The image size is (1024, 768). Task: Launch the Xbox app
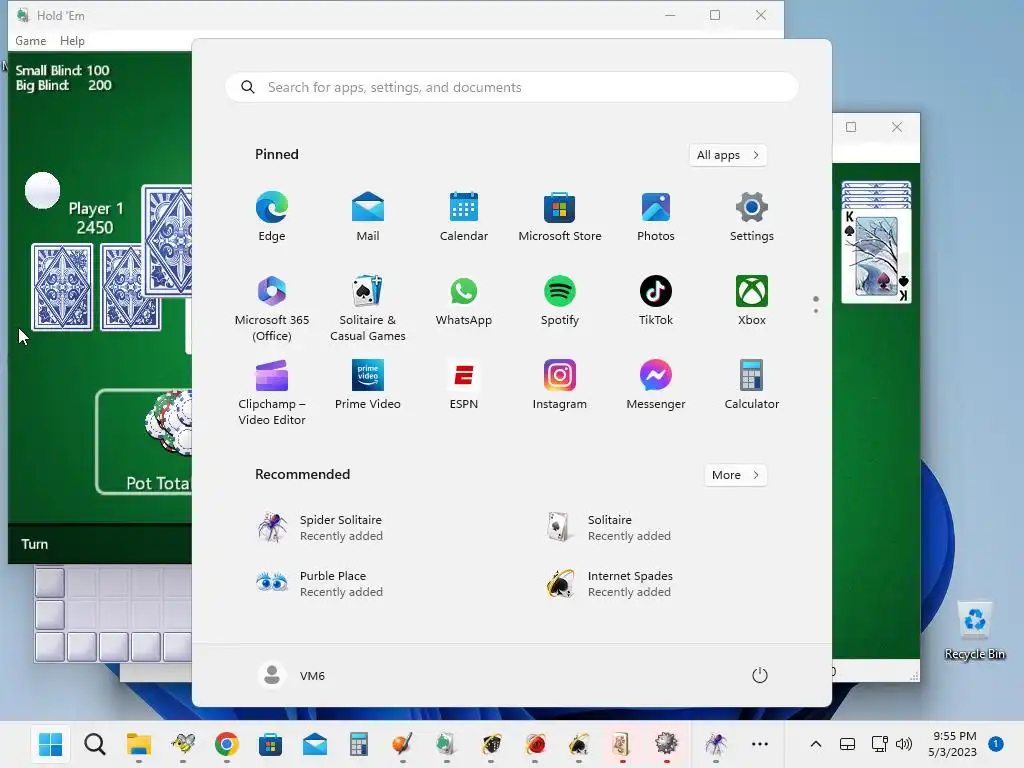coord(752,301)
